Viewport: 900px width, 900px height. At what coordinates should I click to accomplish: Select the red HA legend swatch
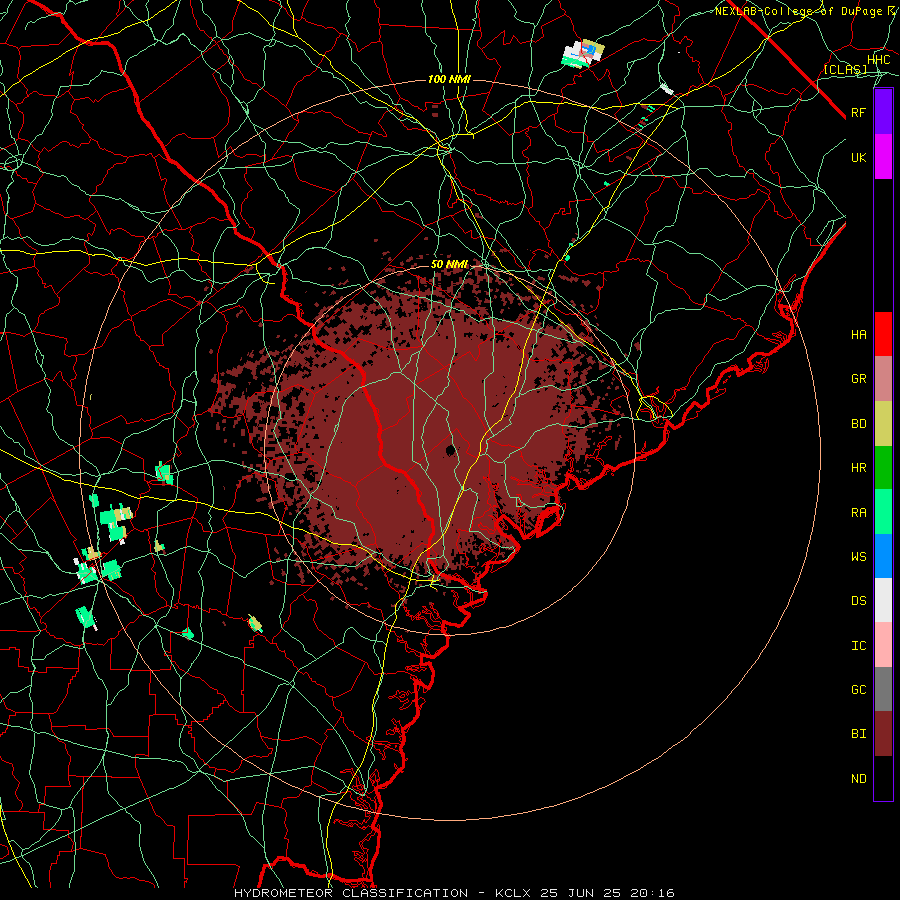(x=883, y=334)
